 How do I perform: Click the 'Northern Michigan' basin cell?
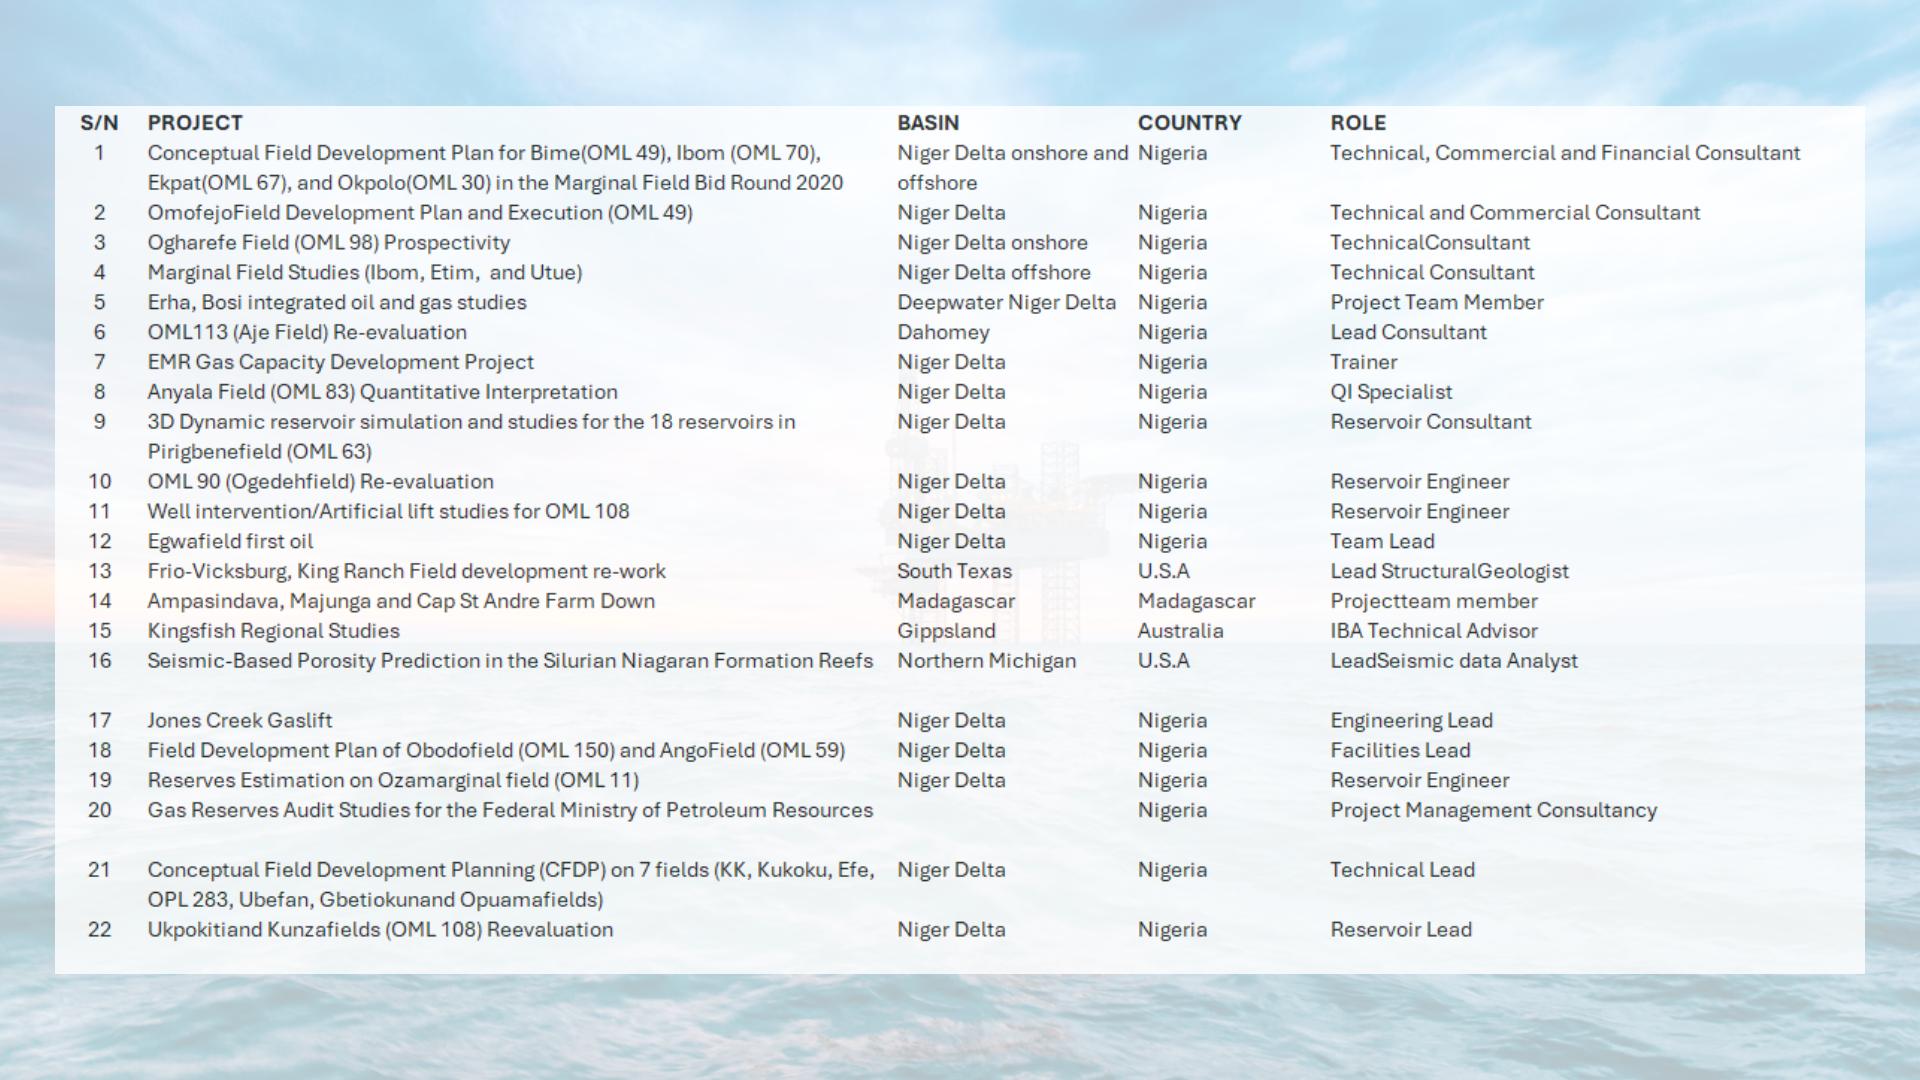(986, 661)
